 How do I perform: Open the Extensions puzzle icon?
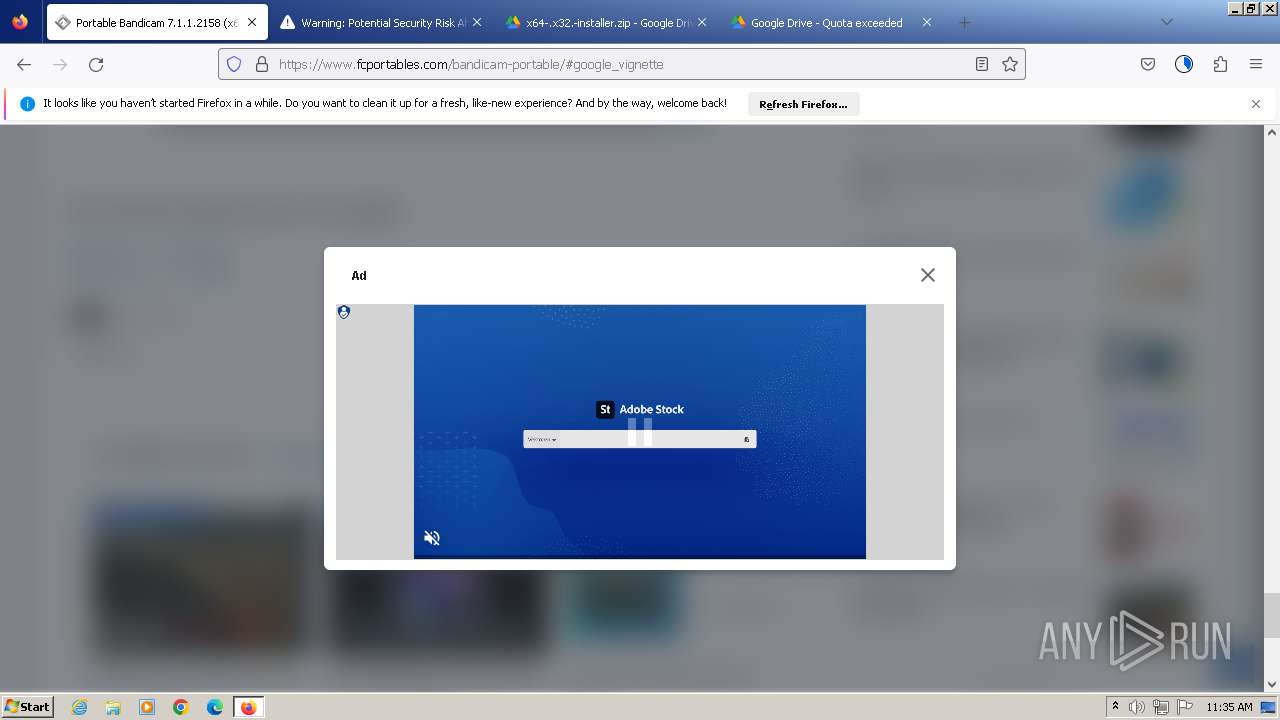pyautogui.click(x=1220, y=64)
